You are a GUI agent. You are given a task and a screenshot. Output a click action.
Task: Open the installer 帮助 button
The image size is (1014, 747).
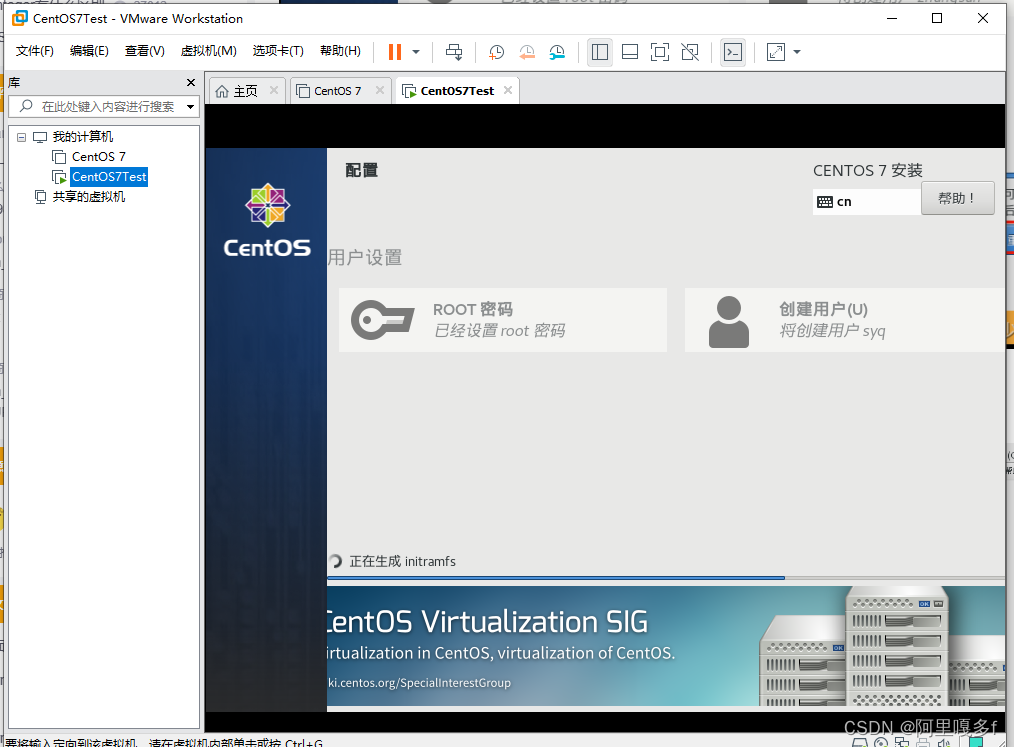tap(957, 198)
